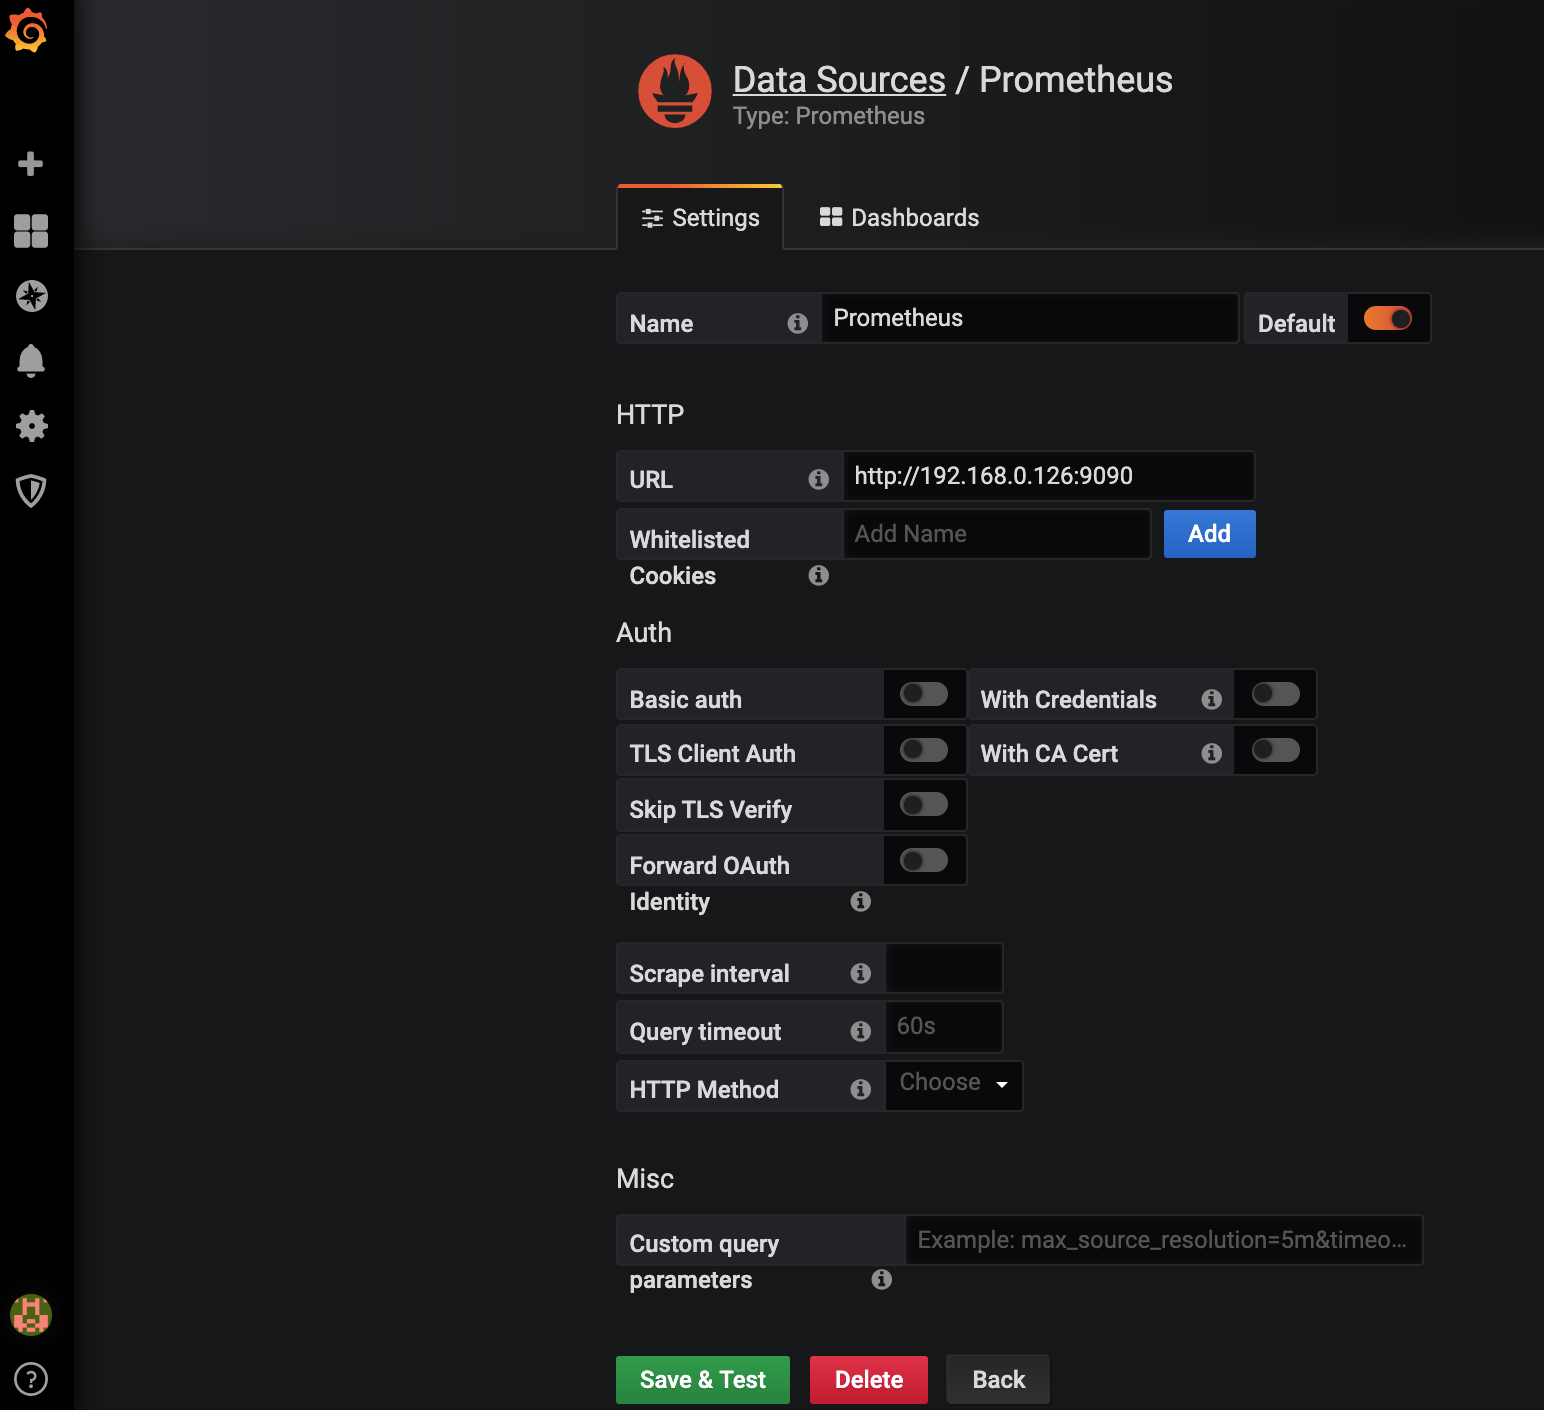Open the Help question mark icon
The image size is (1544, 1410).
(x=31, y=1379)
